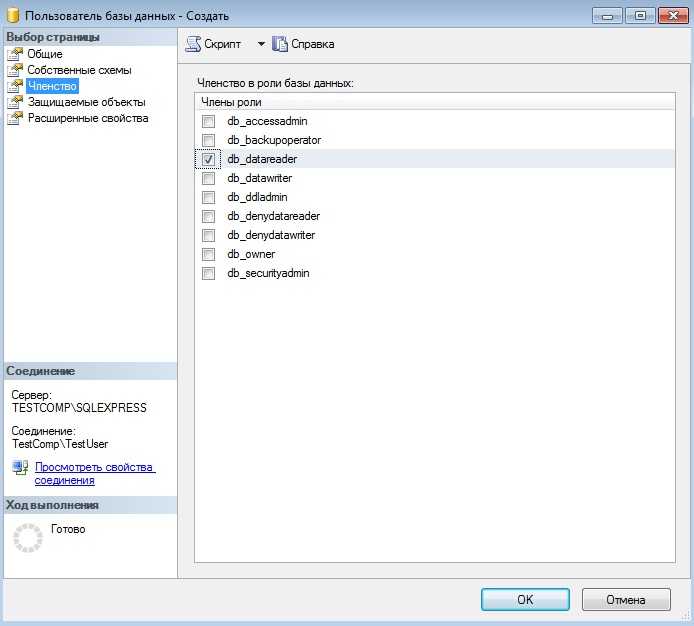Viewport: 694px width, 626px height.
Task: Click the Справка help icon
Action: (x=280, y=44)
